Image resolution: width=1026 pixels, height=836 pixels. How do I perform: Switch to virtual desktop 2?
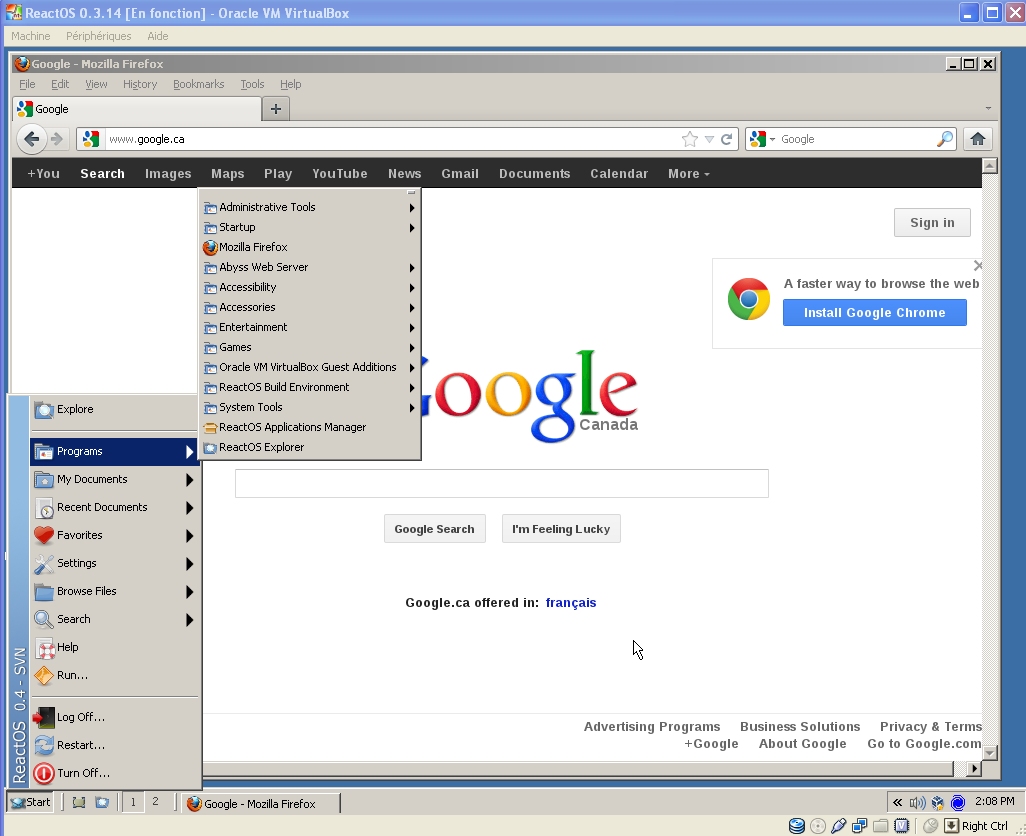155,802
